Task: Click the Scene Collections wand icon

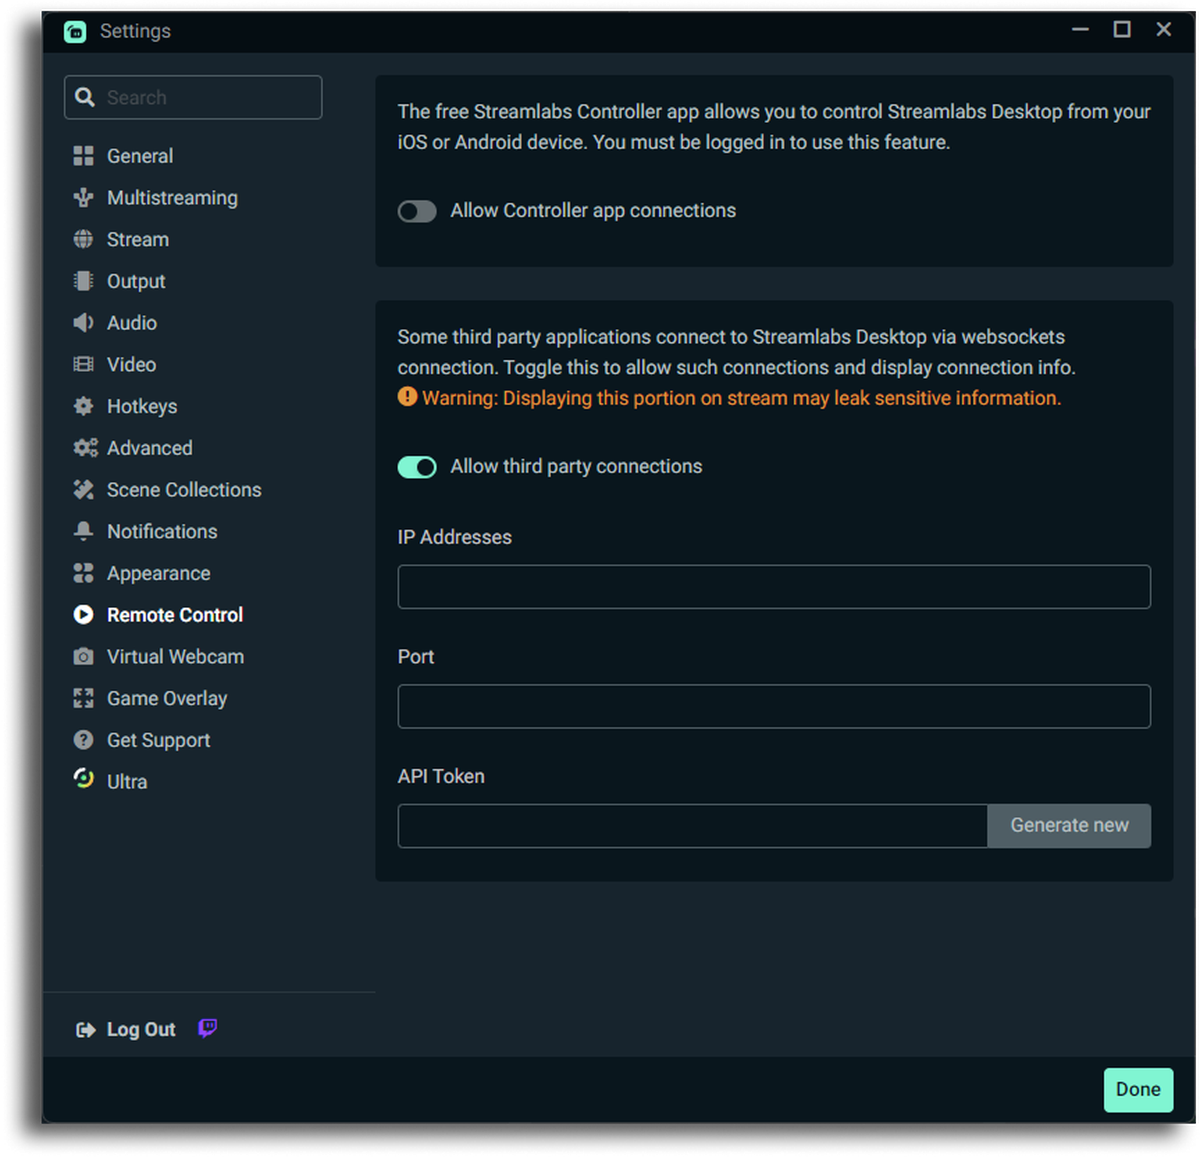Action: pos(83,490)
